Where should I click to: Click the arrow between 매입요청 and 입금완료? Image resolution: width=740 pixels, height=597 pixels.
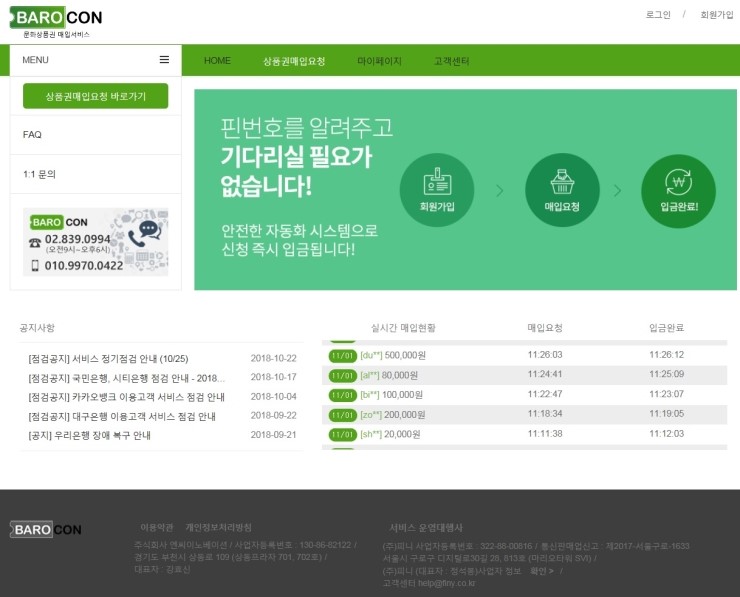(x=617, y=191)
